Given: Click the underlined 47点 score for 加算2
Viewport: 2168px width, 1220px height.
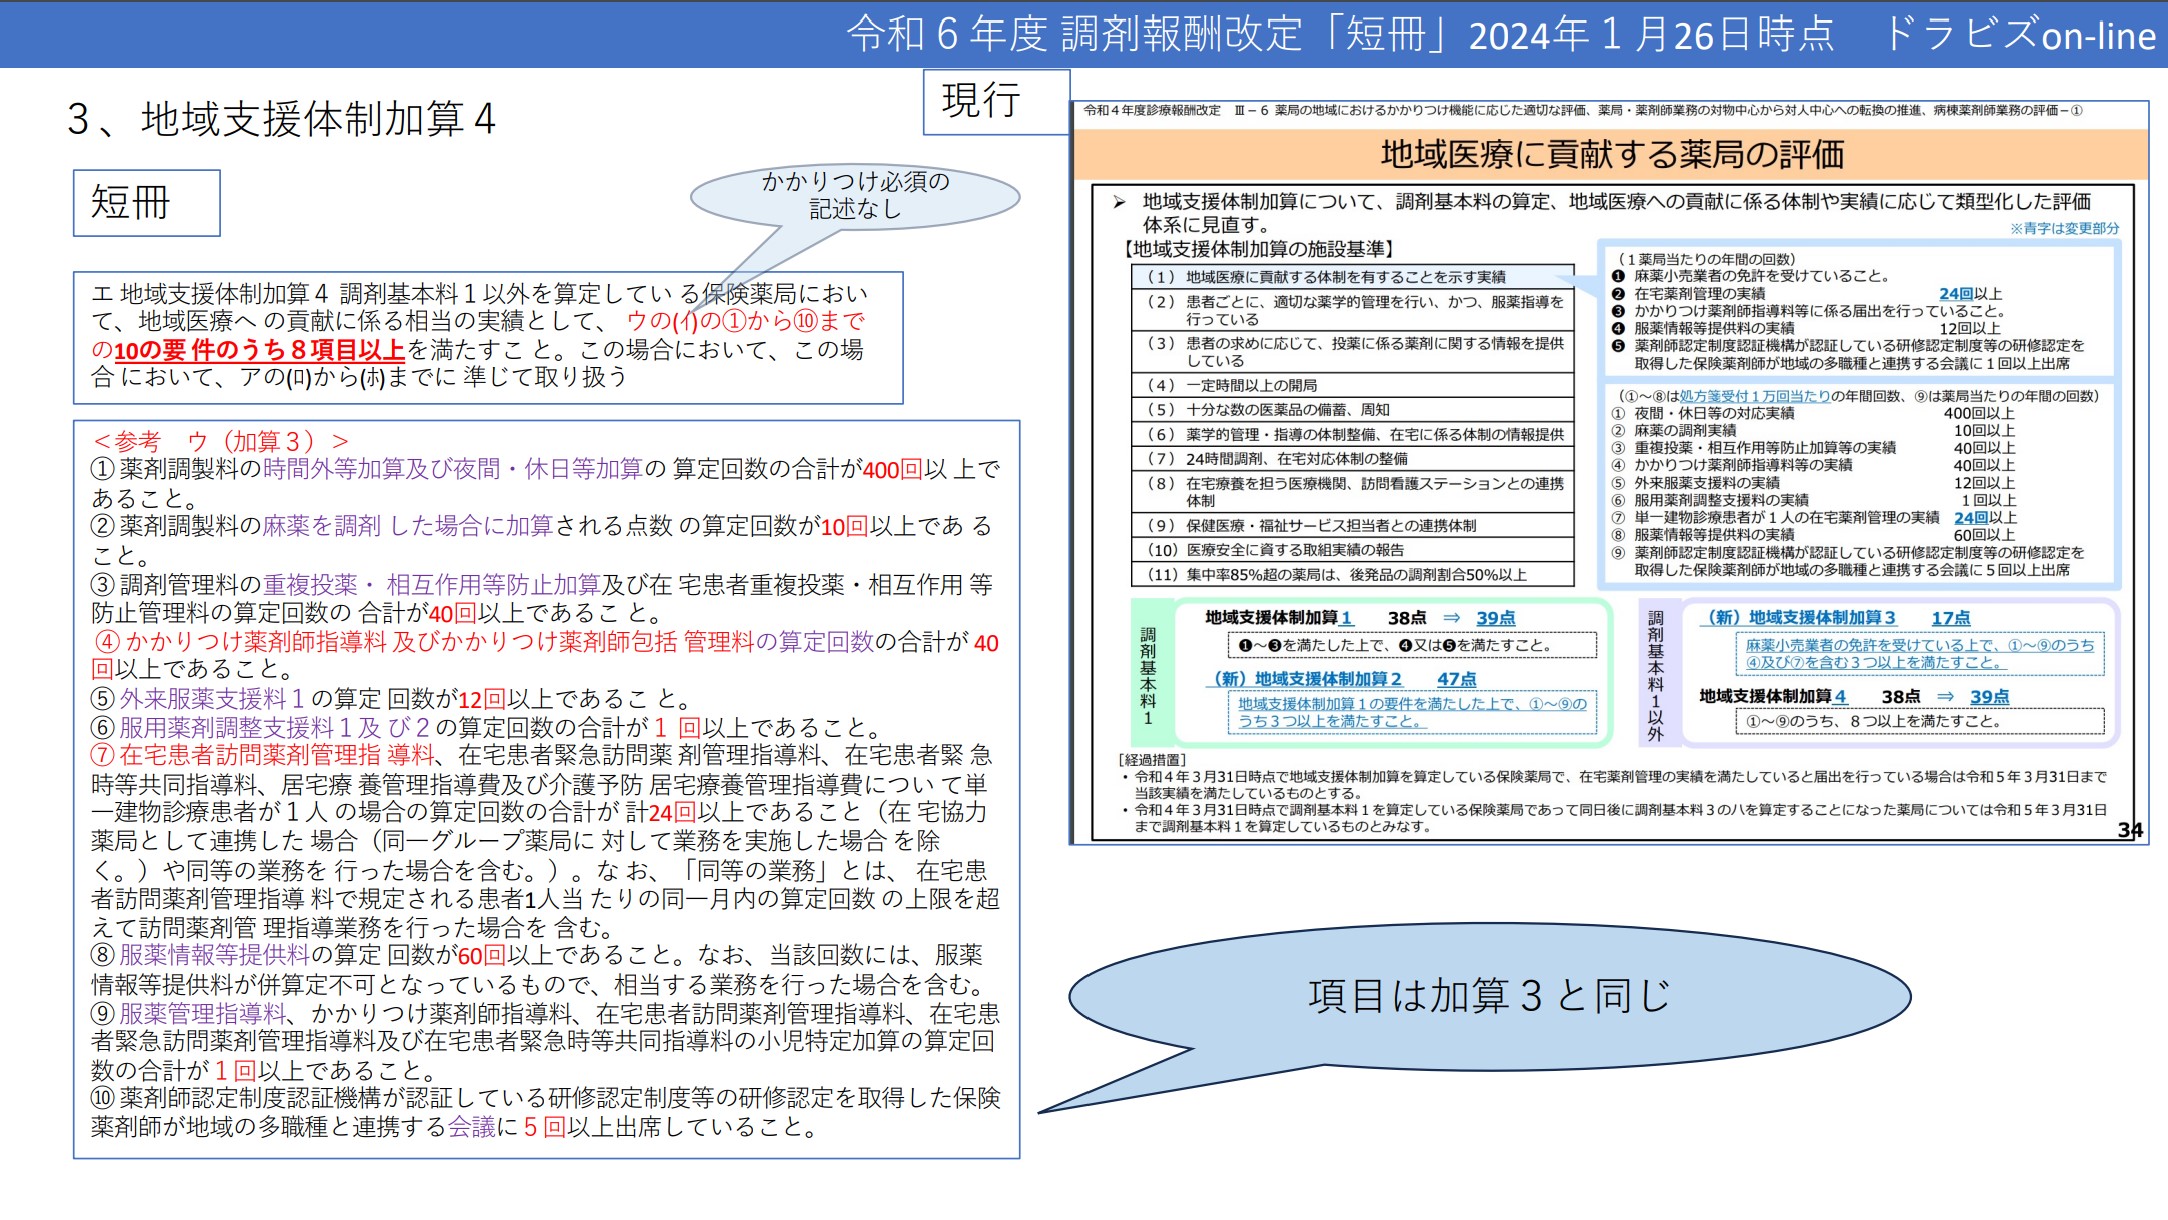Looking at the screenshot, I should (x=1456, y=679).
